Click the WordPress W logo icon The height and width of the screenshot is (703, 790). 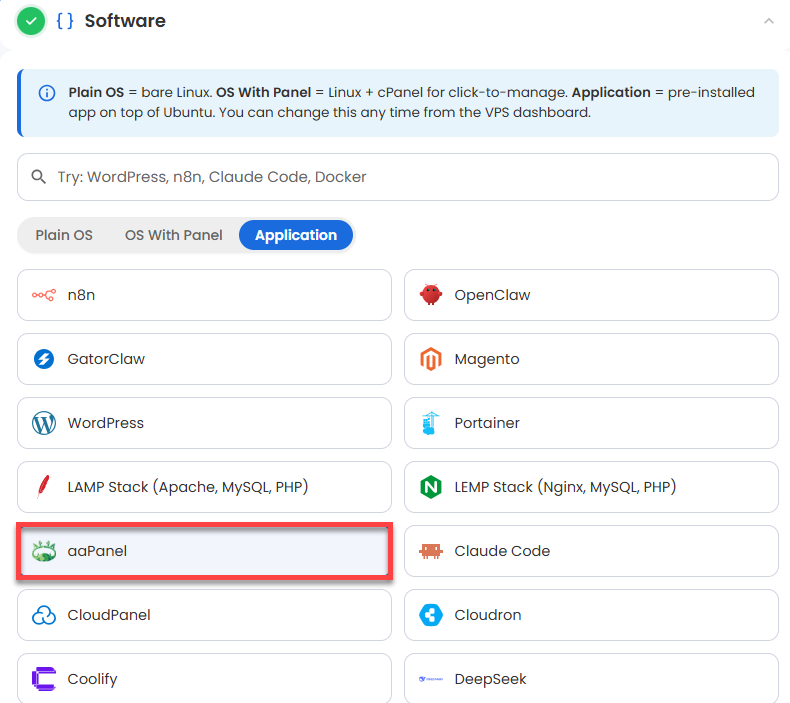[x=44, y=423]
